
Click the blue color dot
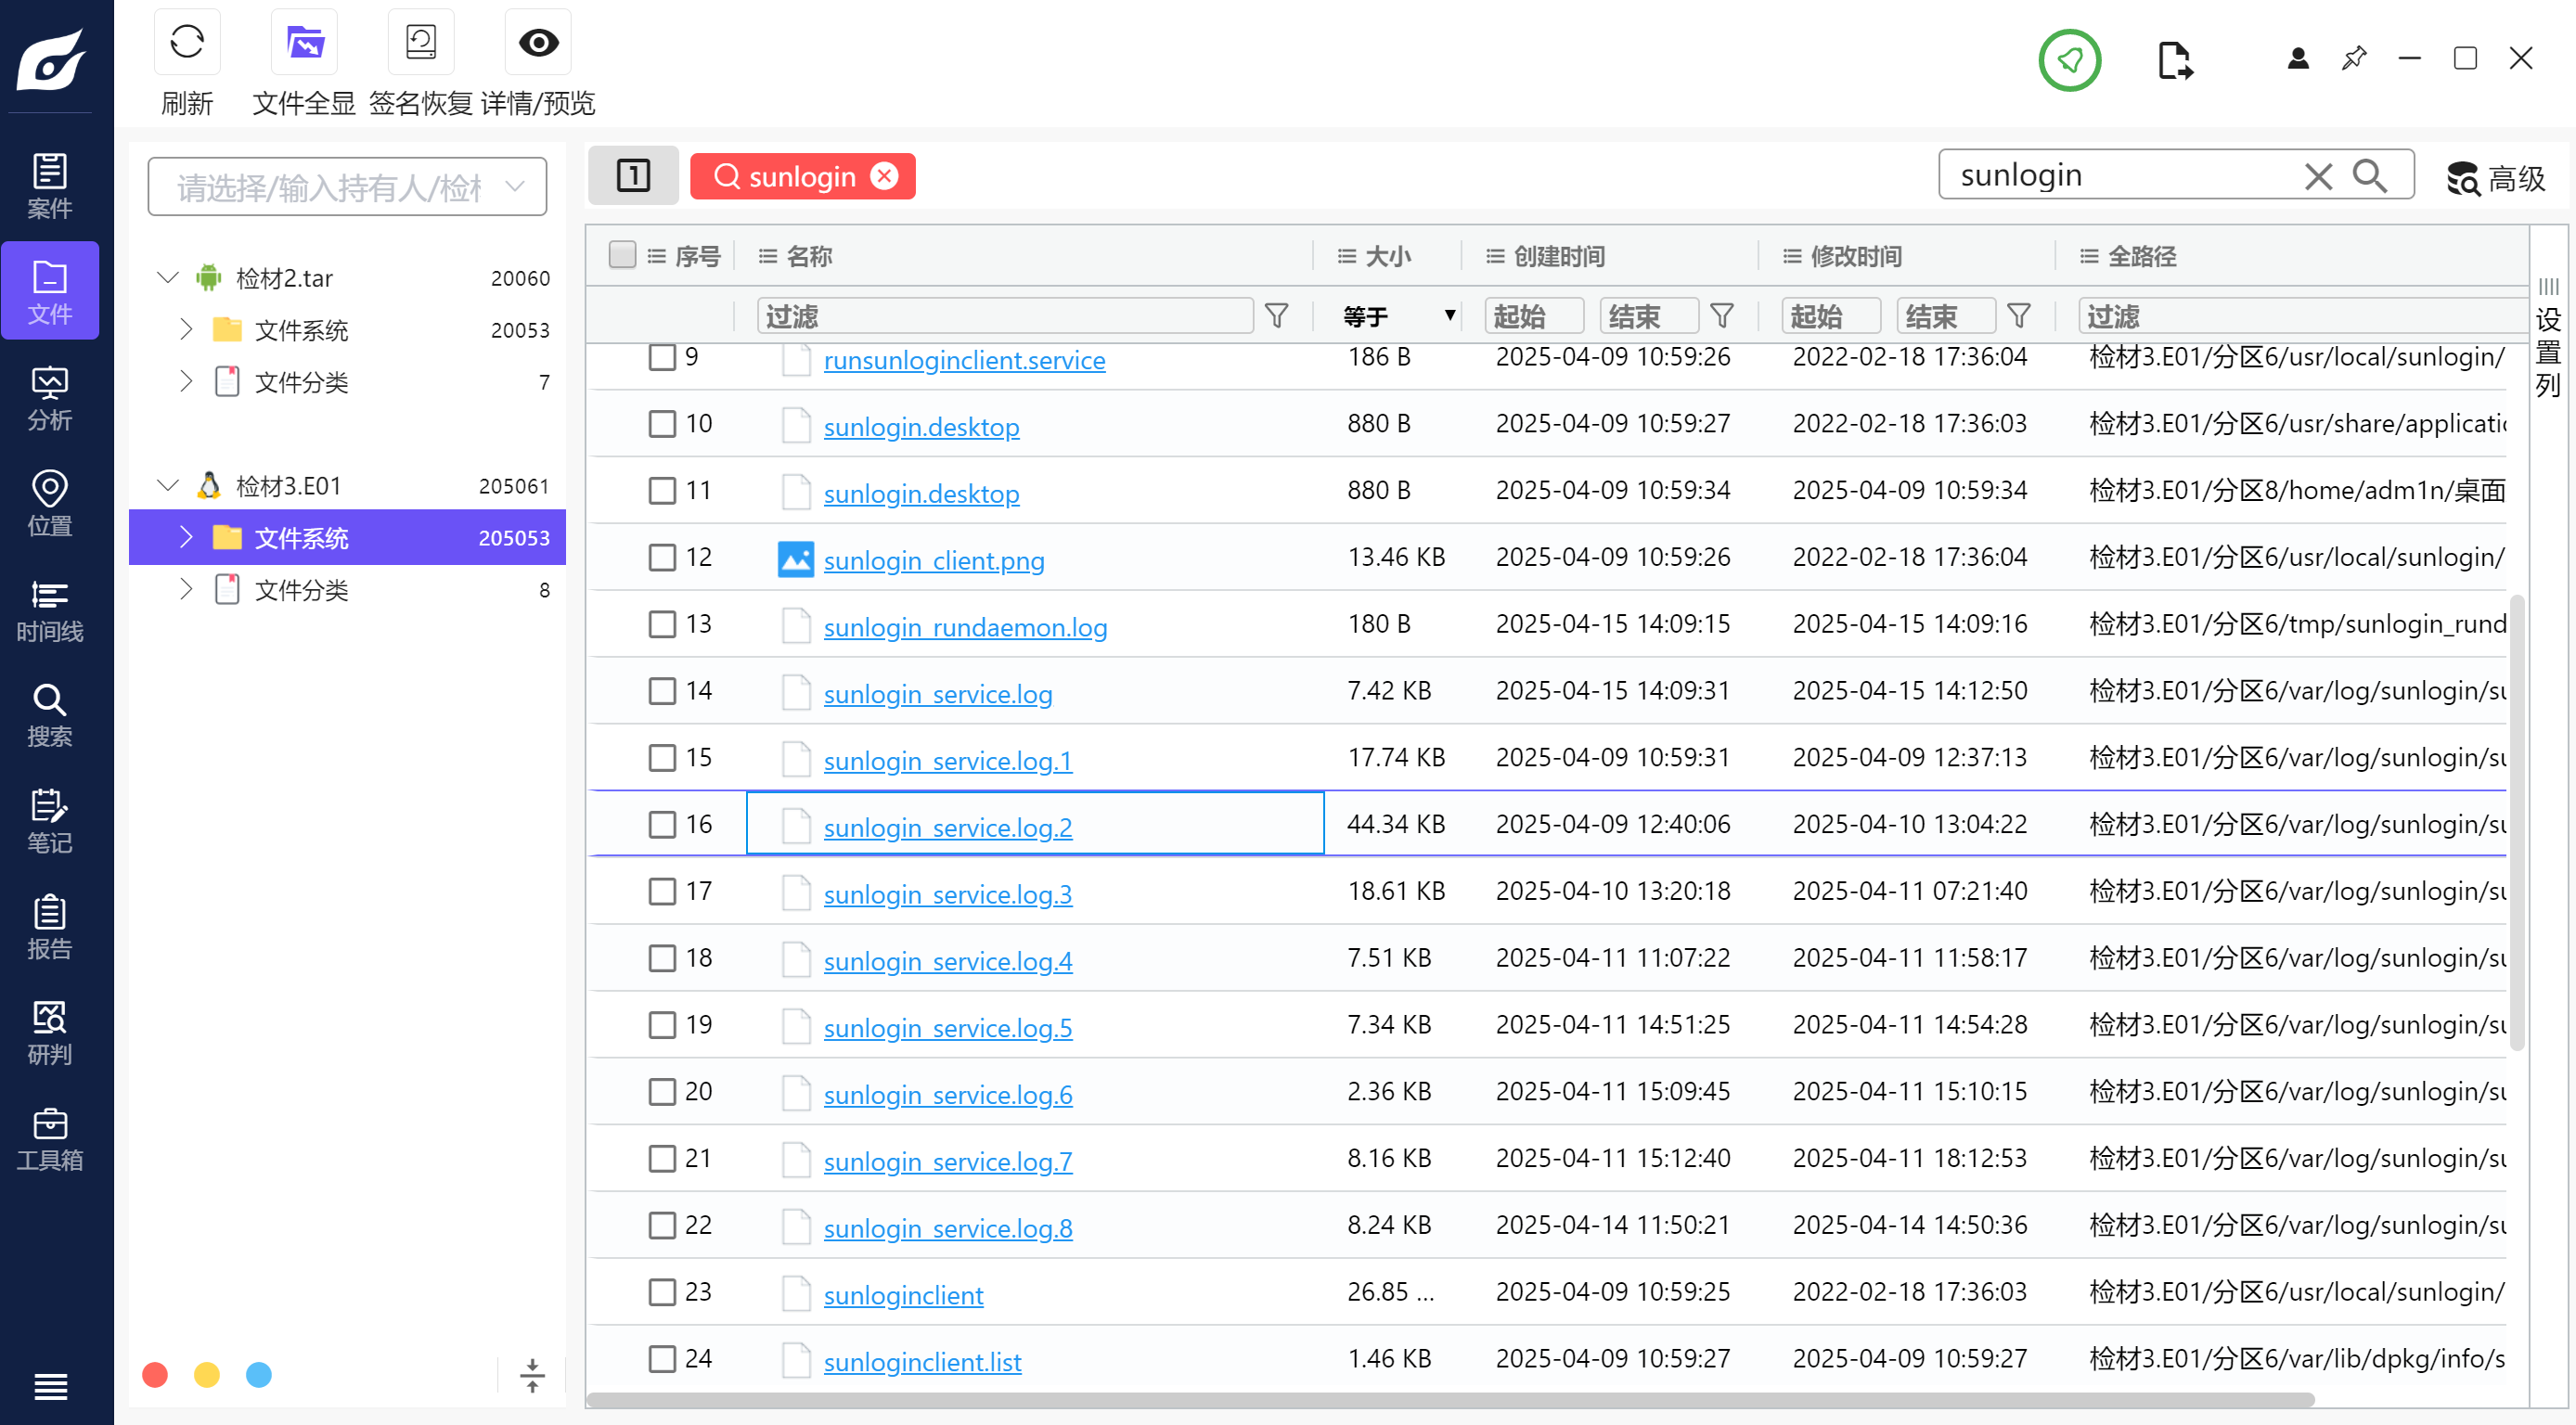point(259,1375)
